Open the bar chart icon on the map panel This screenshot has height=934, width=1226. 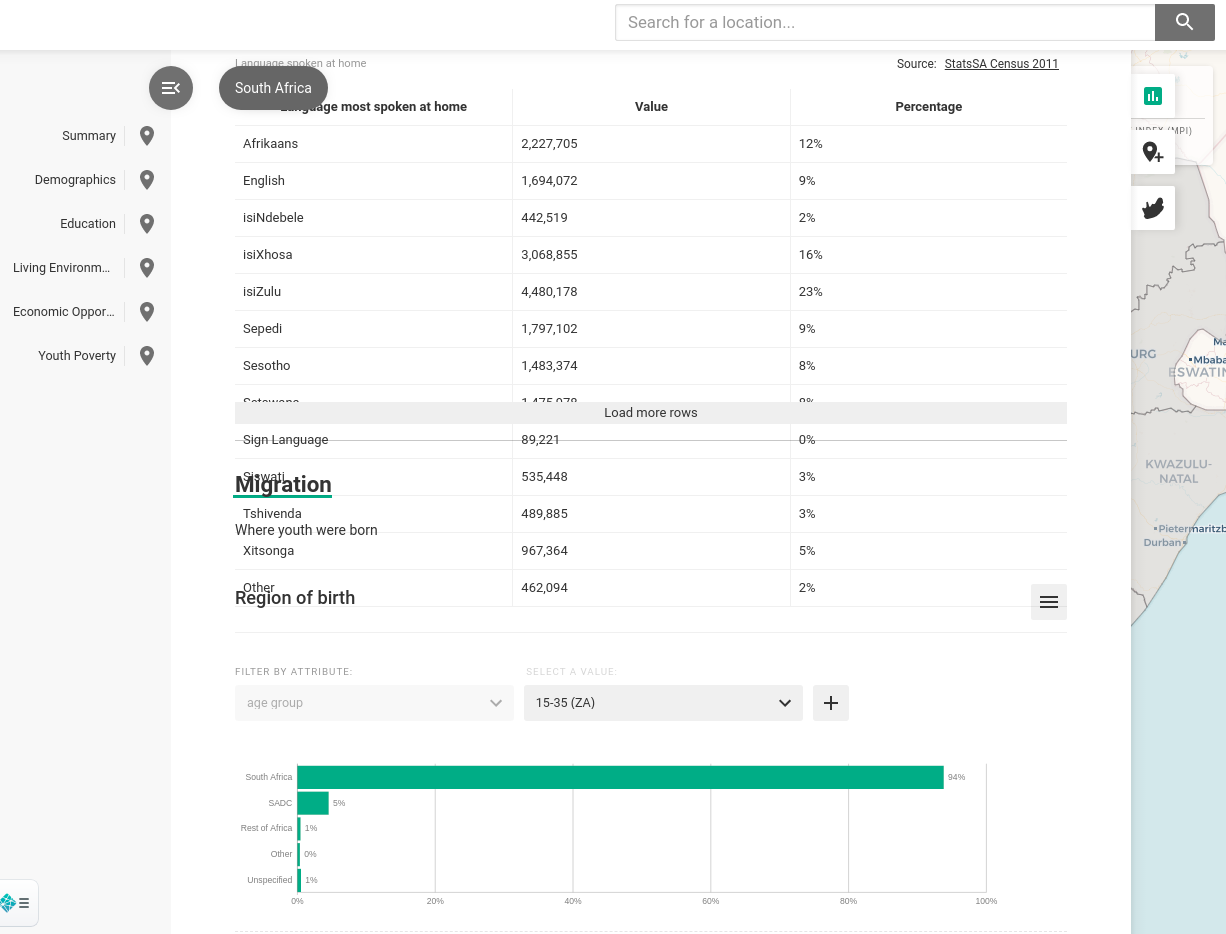coord(1153,96)
